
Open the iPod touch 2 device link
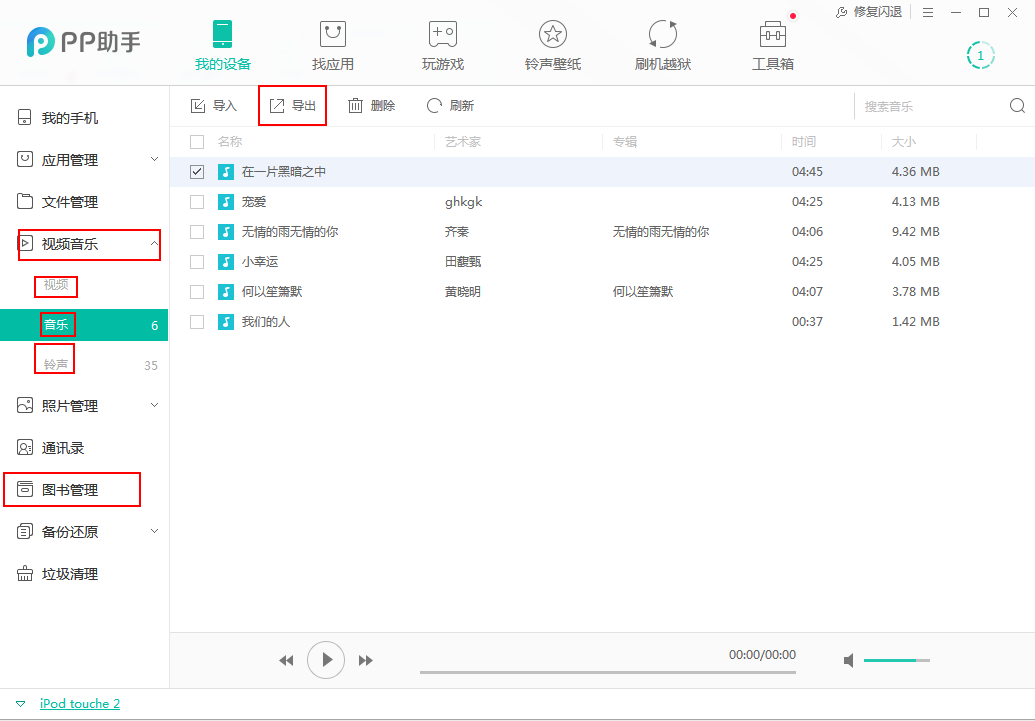point(79,703)
